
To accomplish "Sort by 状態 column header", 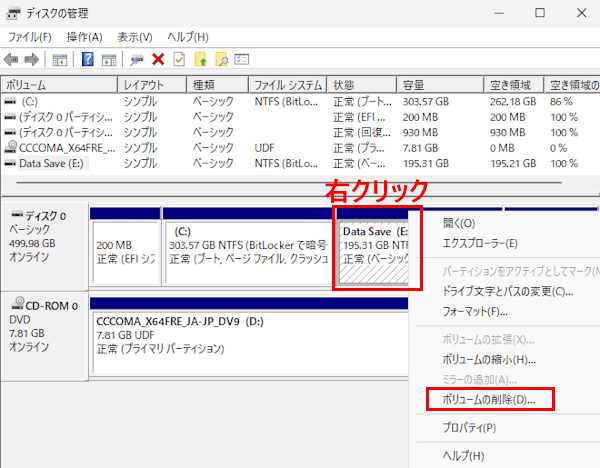I will [x=362, y=85].
